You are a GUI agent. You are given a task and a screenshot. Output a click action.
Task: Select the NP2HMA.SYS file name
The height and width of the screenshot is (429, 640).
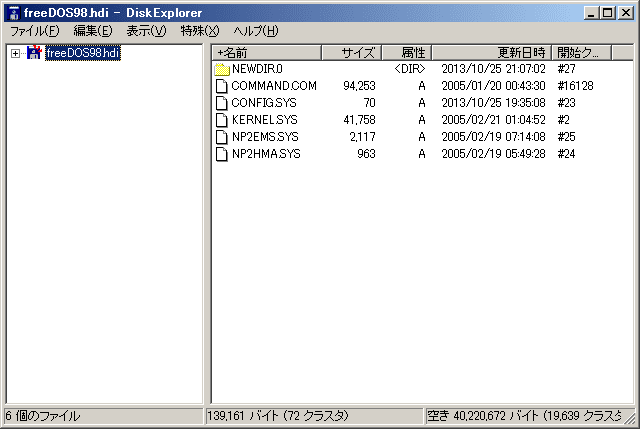coord(266,154)
